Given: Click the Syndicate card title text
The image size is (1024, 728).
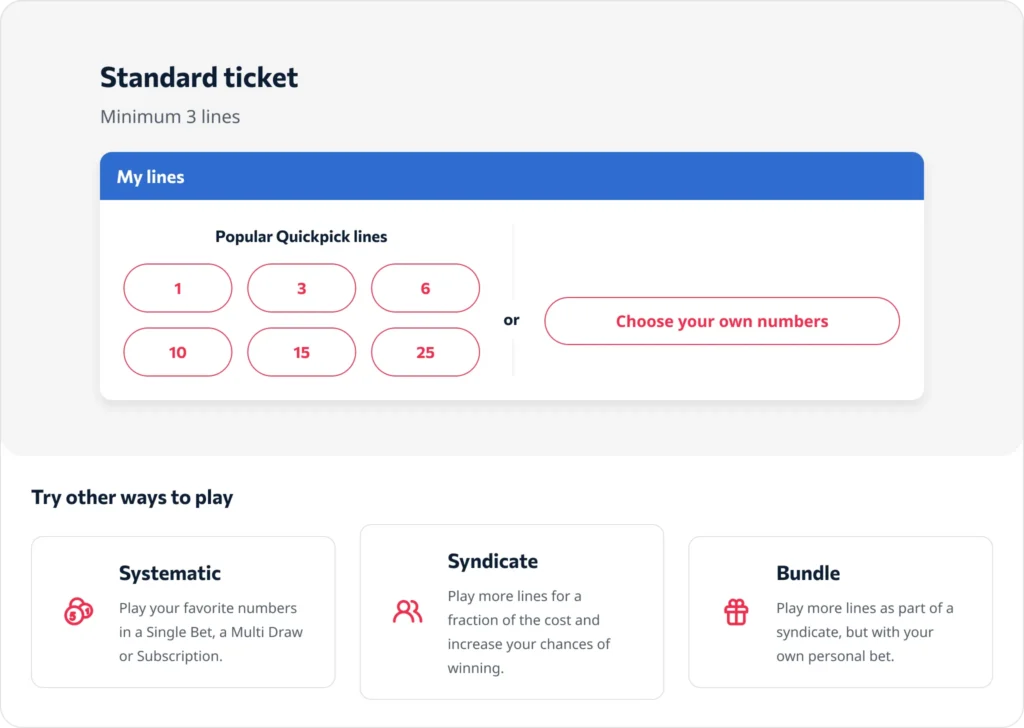Looking at the screenshot, I should click(x=492, y=561).
